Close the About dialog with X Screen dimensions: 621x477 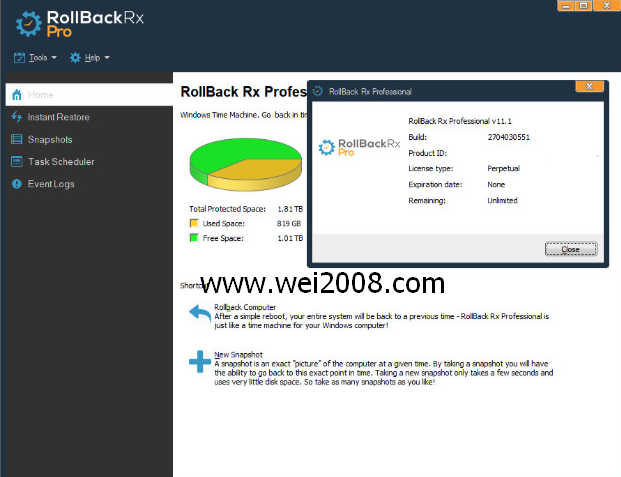tap(589, 86)
